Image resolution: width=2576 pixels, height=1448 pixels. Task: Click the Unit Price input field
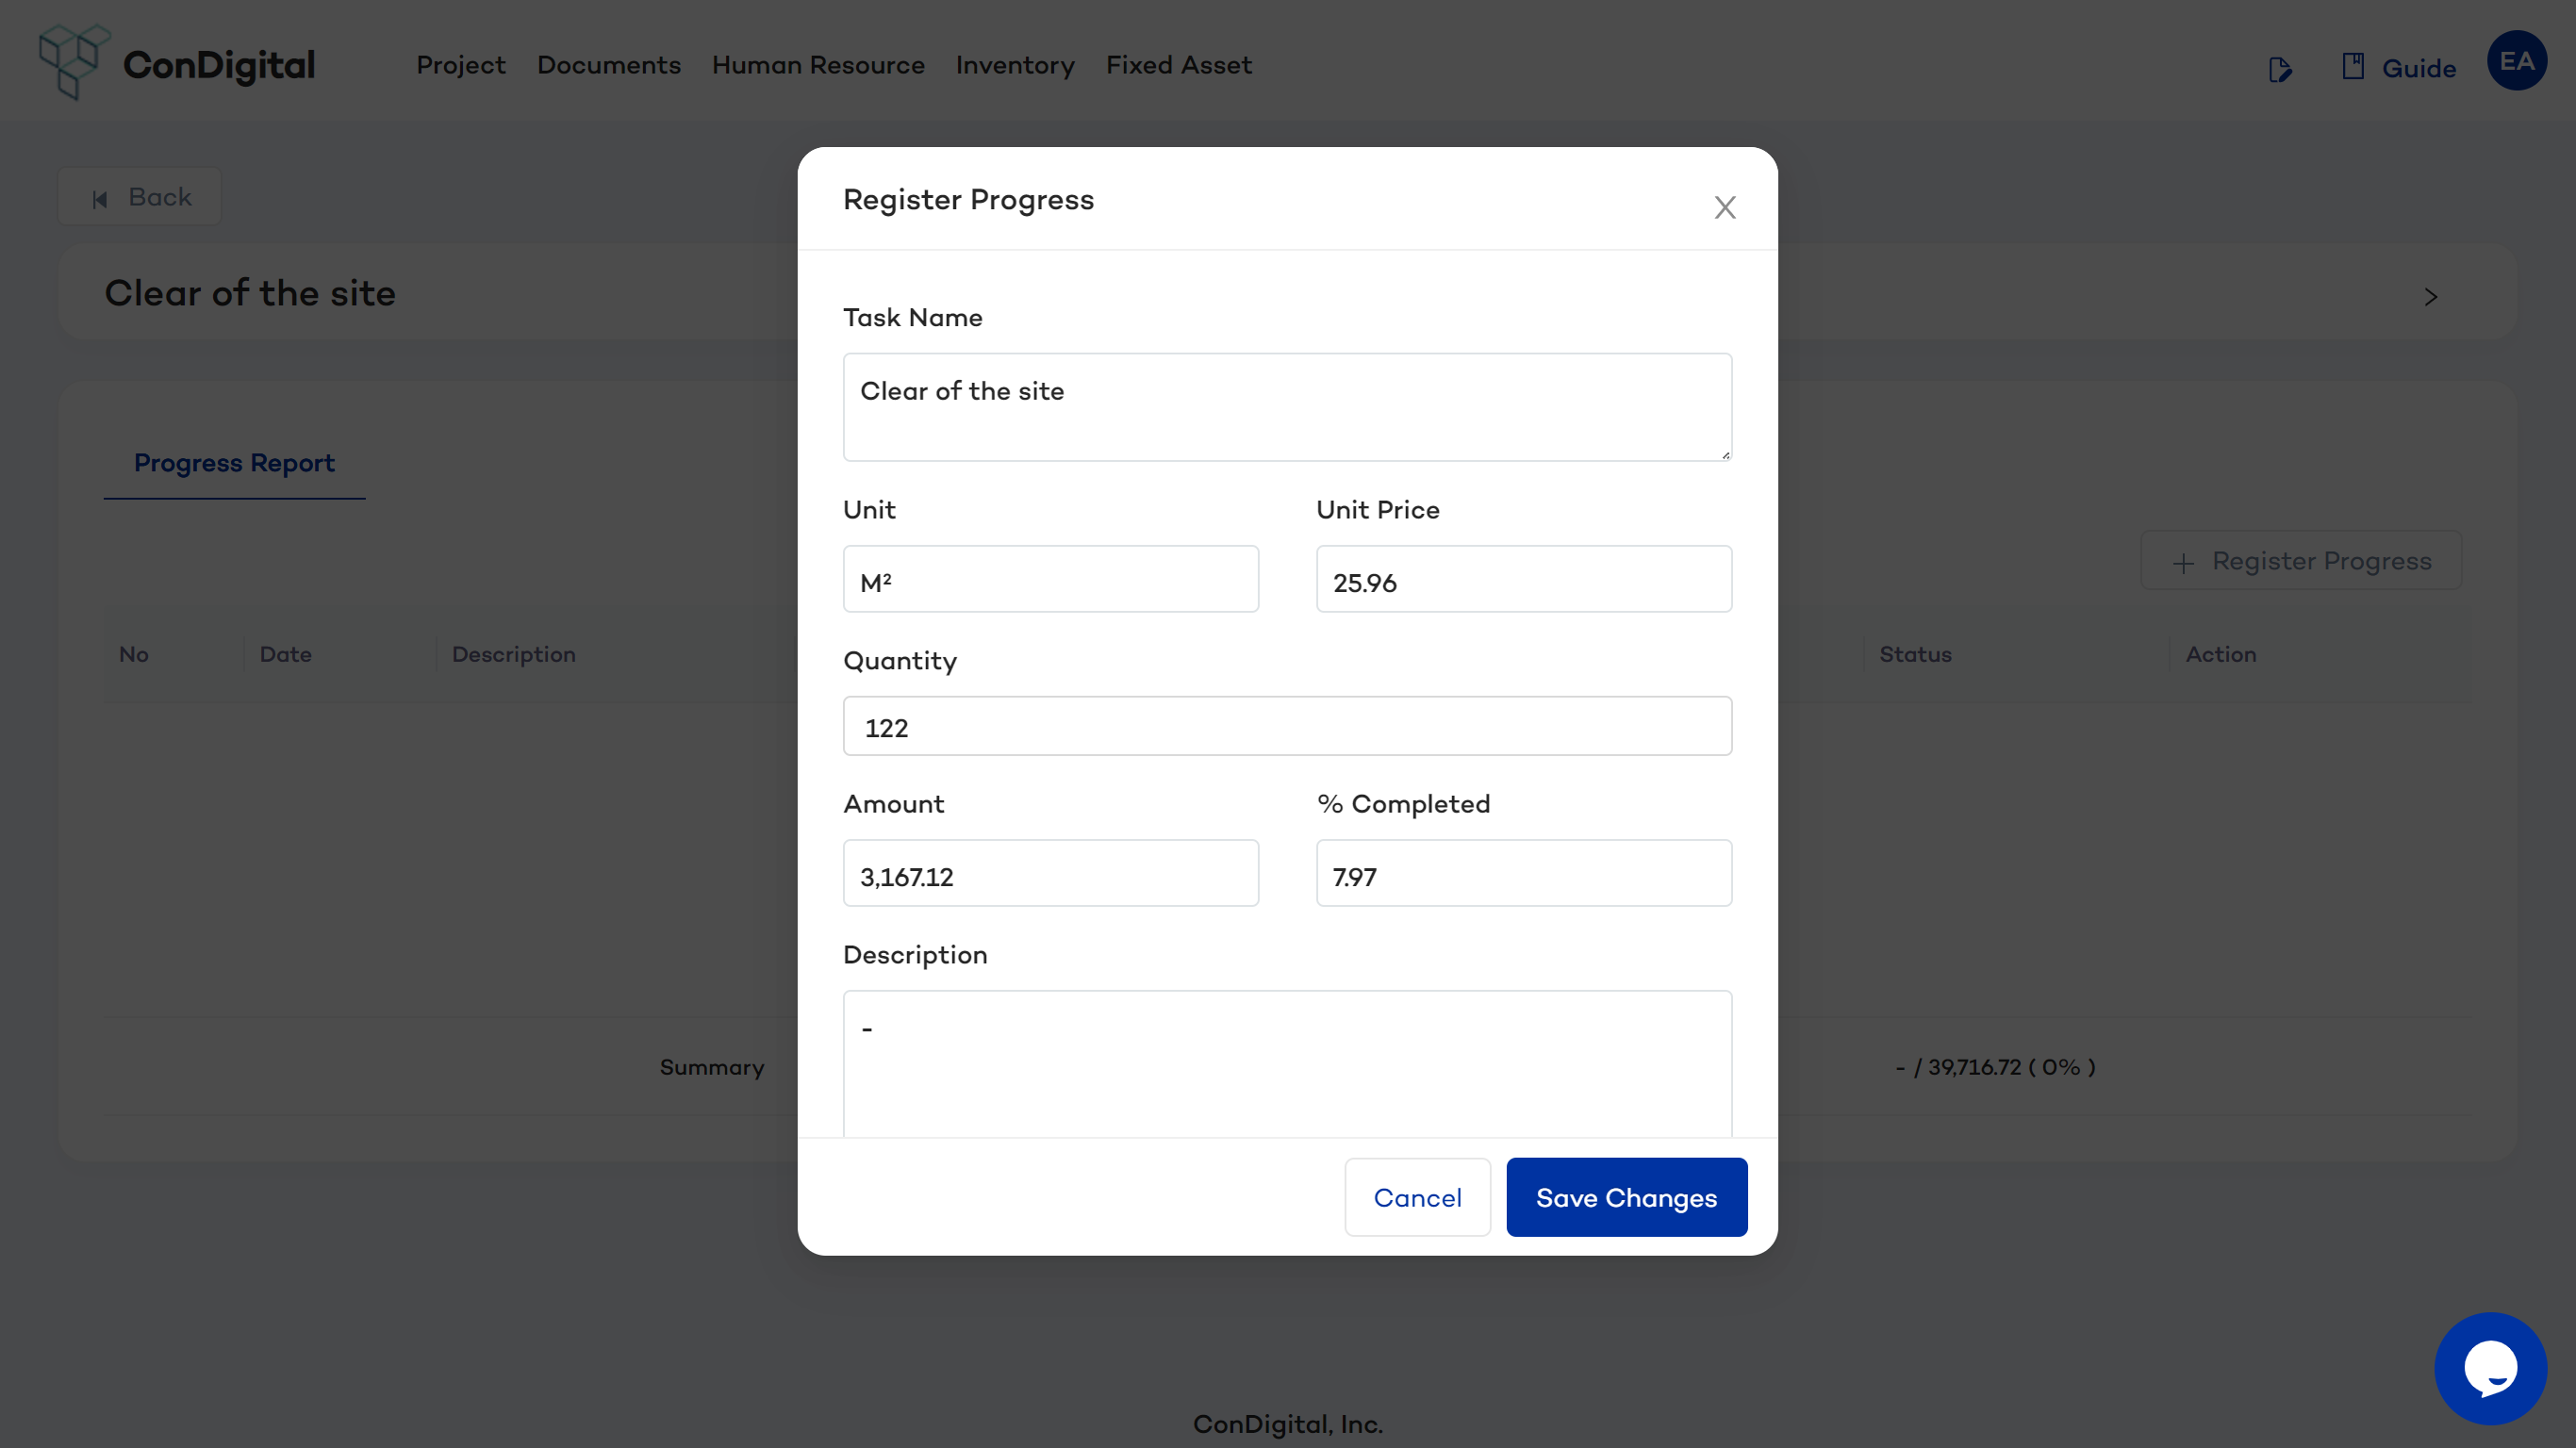(x=1522, y=581)
